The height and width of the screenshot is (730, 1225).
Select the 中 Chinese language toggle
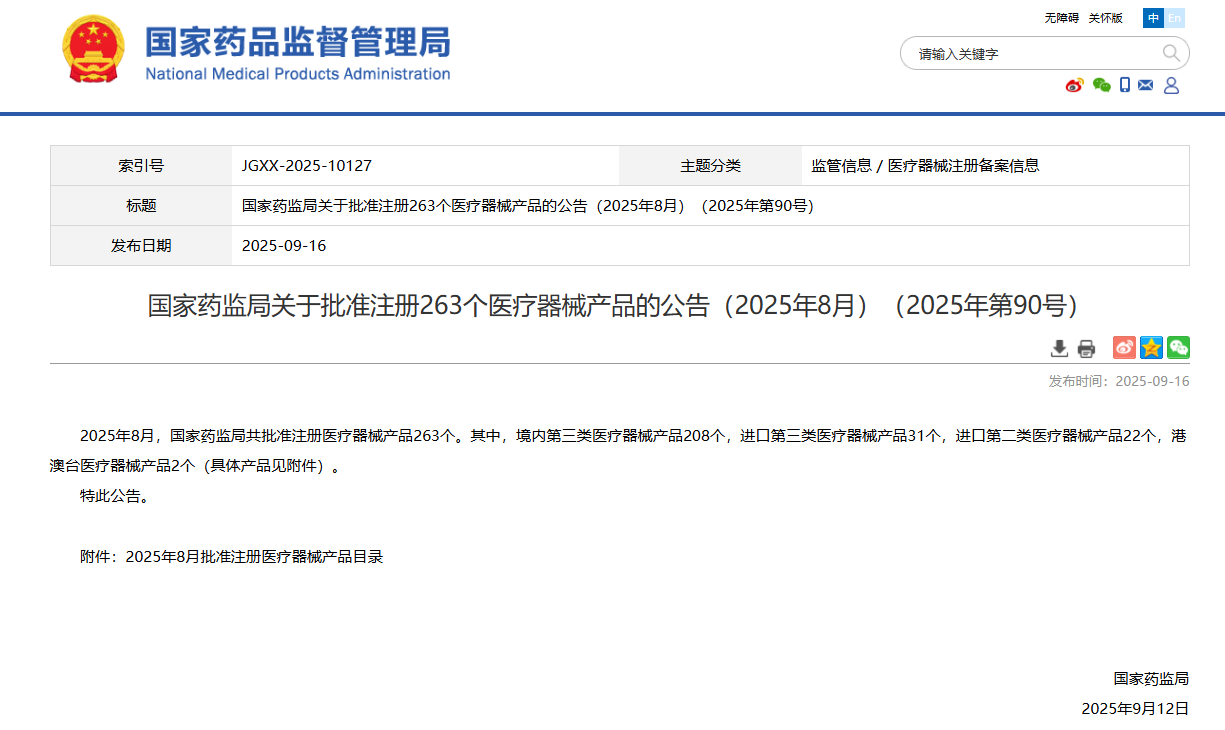click(1154, 18)
